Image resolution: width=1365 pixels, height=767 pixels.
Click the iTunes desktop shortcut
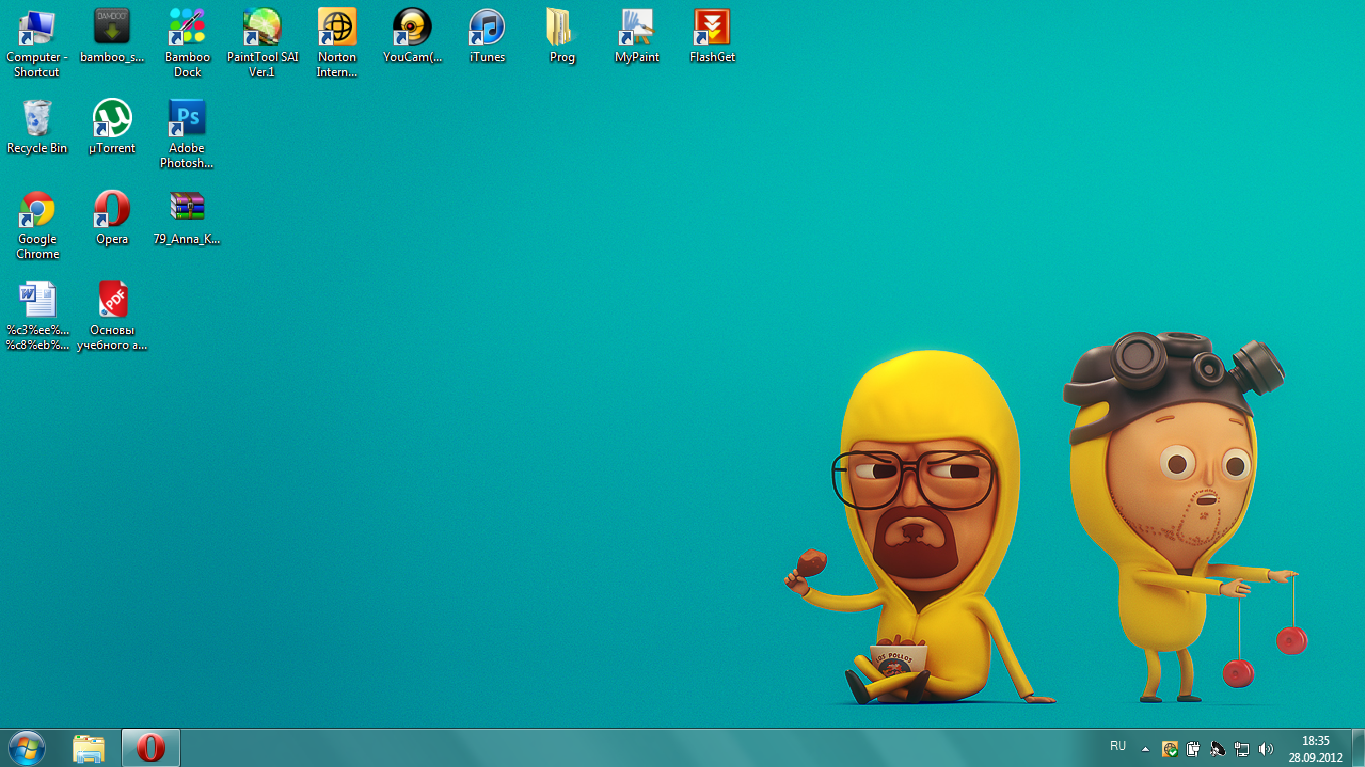pyautogui.click(x=487, y=36)
